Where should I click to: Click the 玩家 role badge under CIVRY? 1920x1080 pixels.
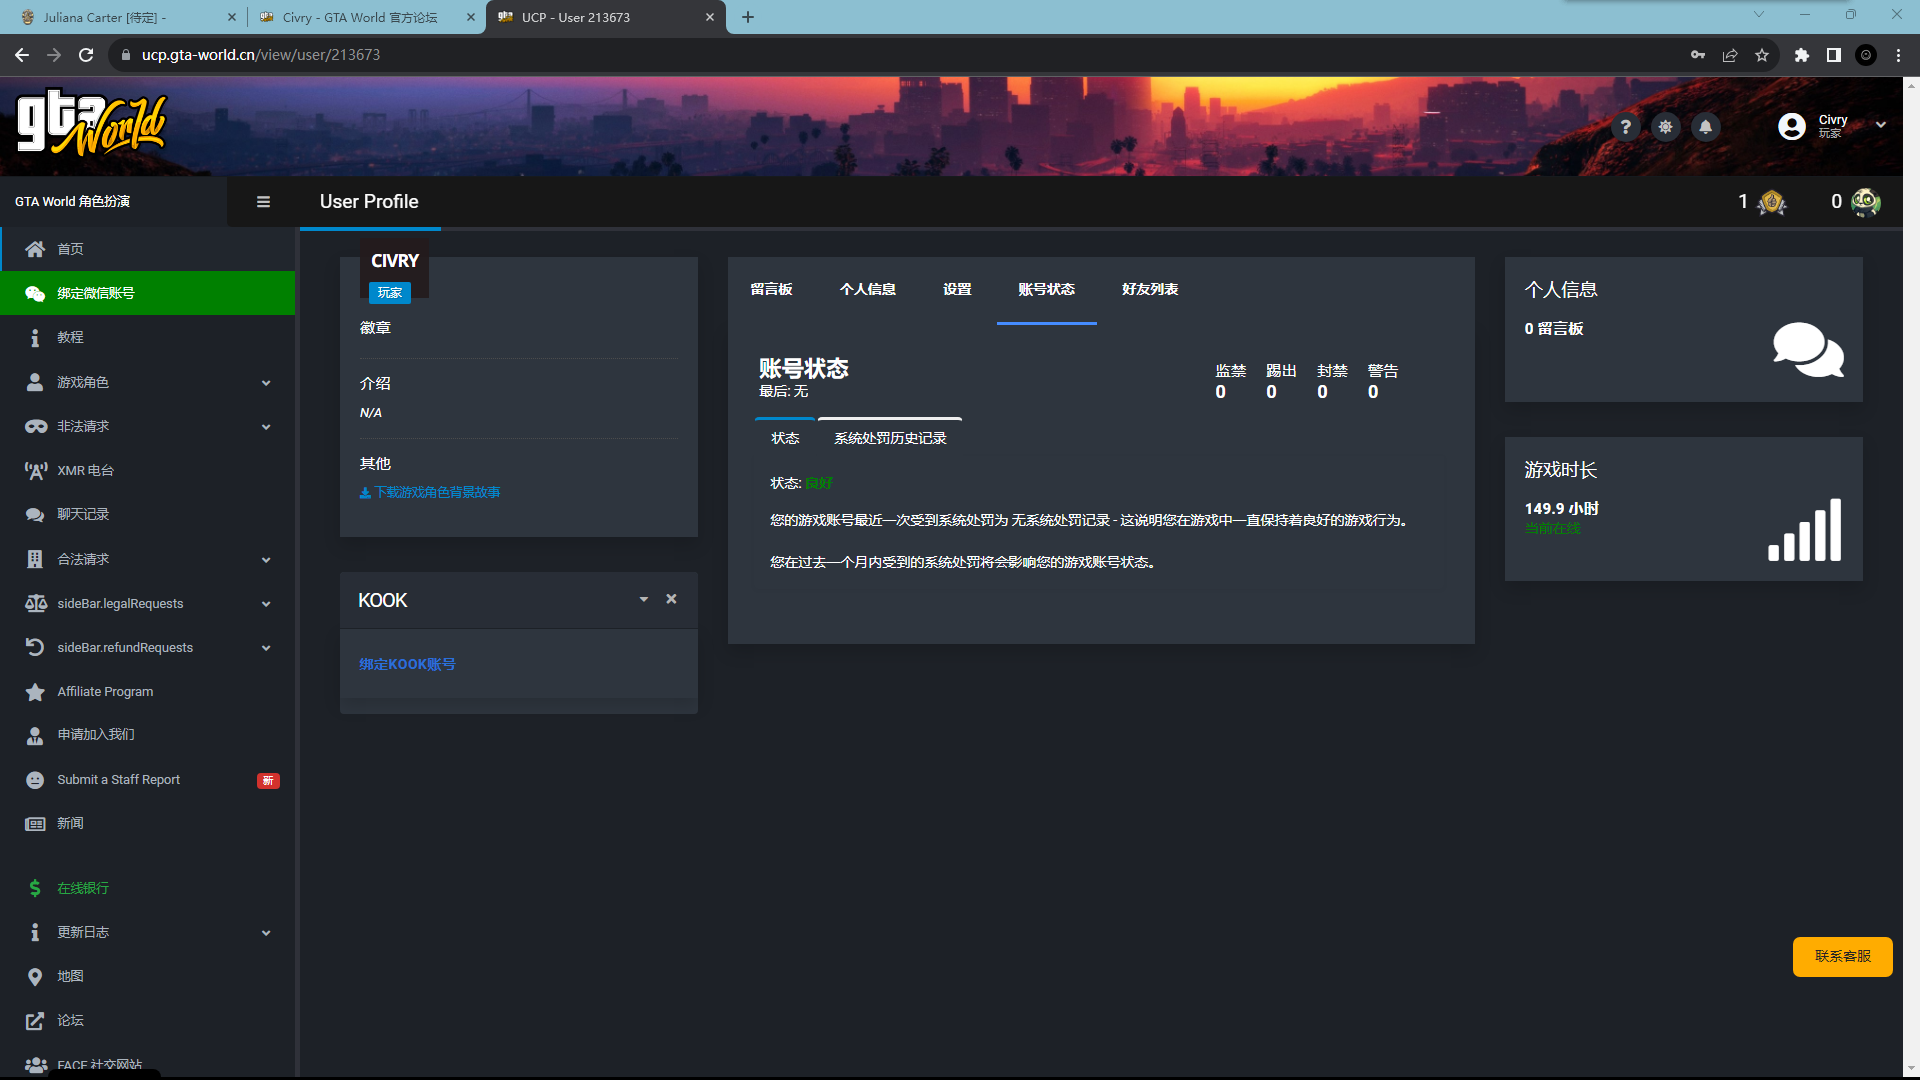click(390, 293)
